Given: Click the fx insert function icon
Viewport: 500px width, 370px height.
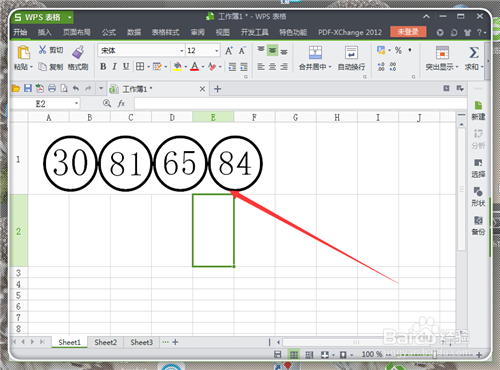Looking at the screenshot, I should pyautogui.click(x=121, y=104).
